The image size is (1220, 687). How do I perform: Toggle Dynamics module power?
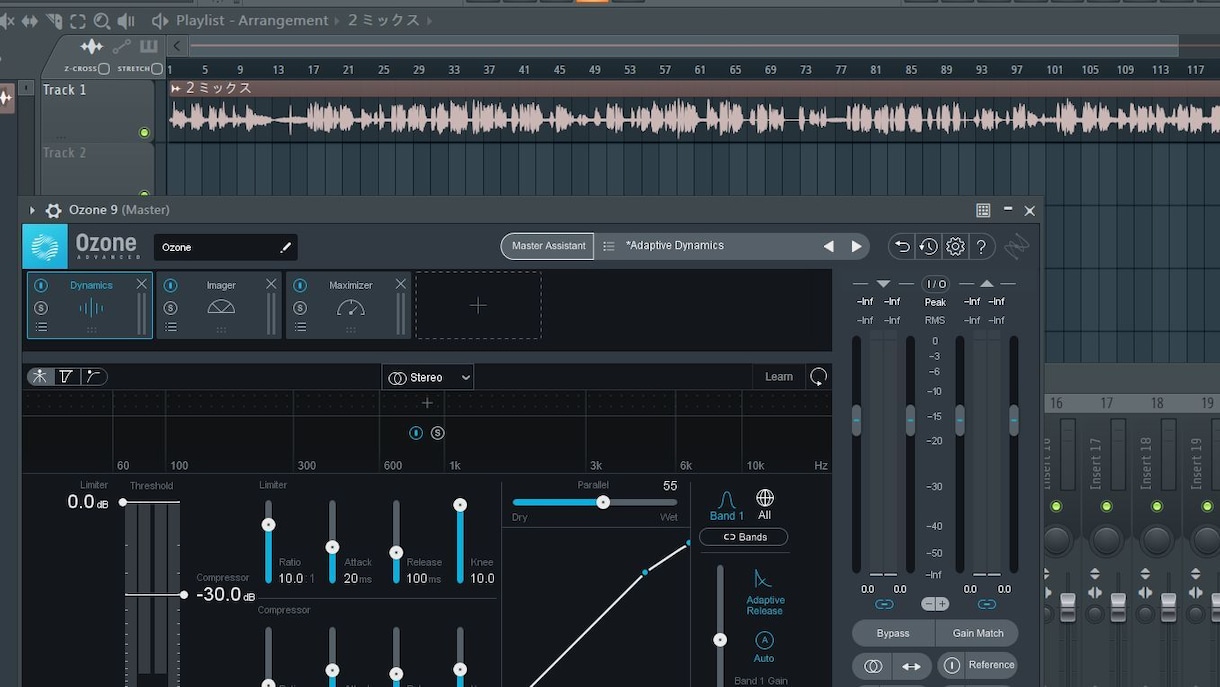(41, 285)
